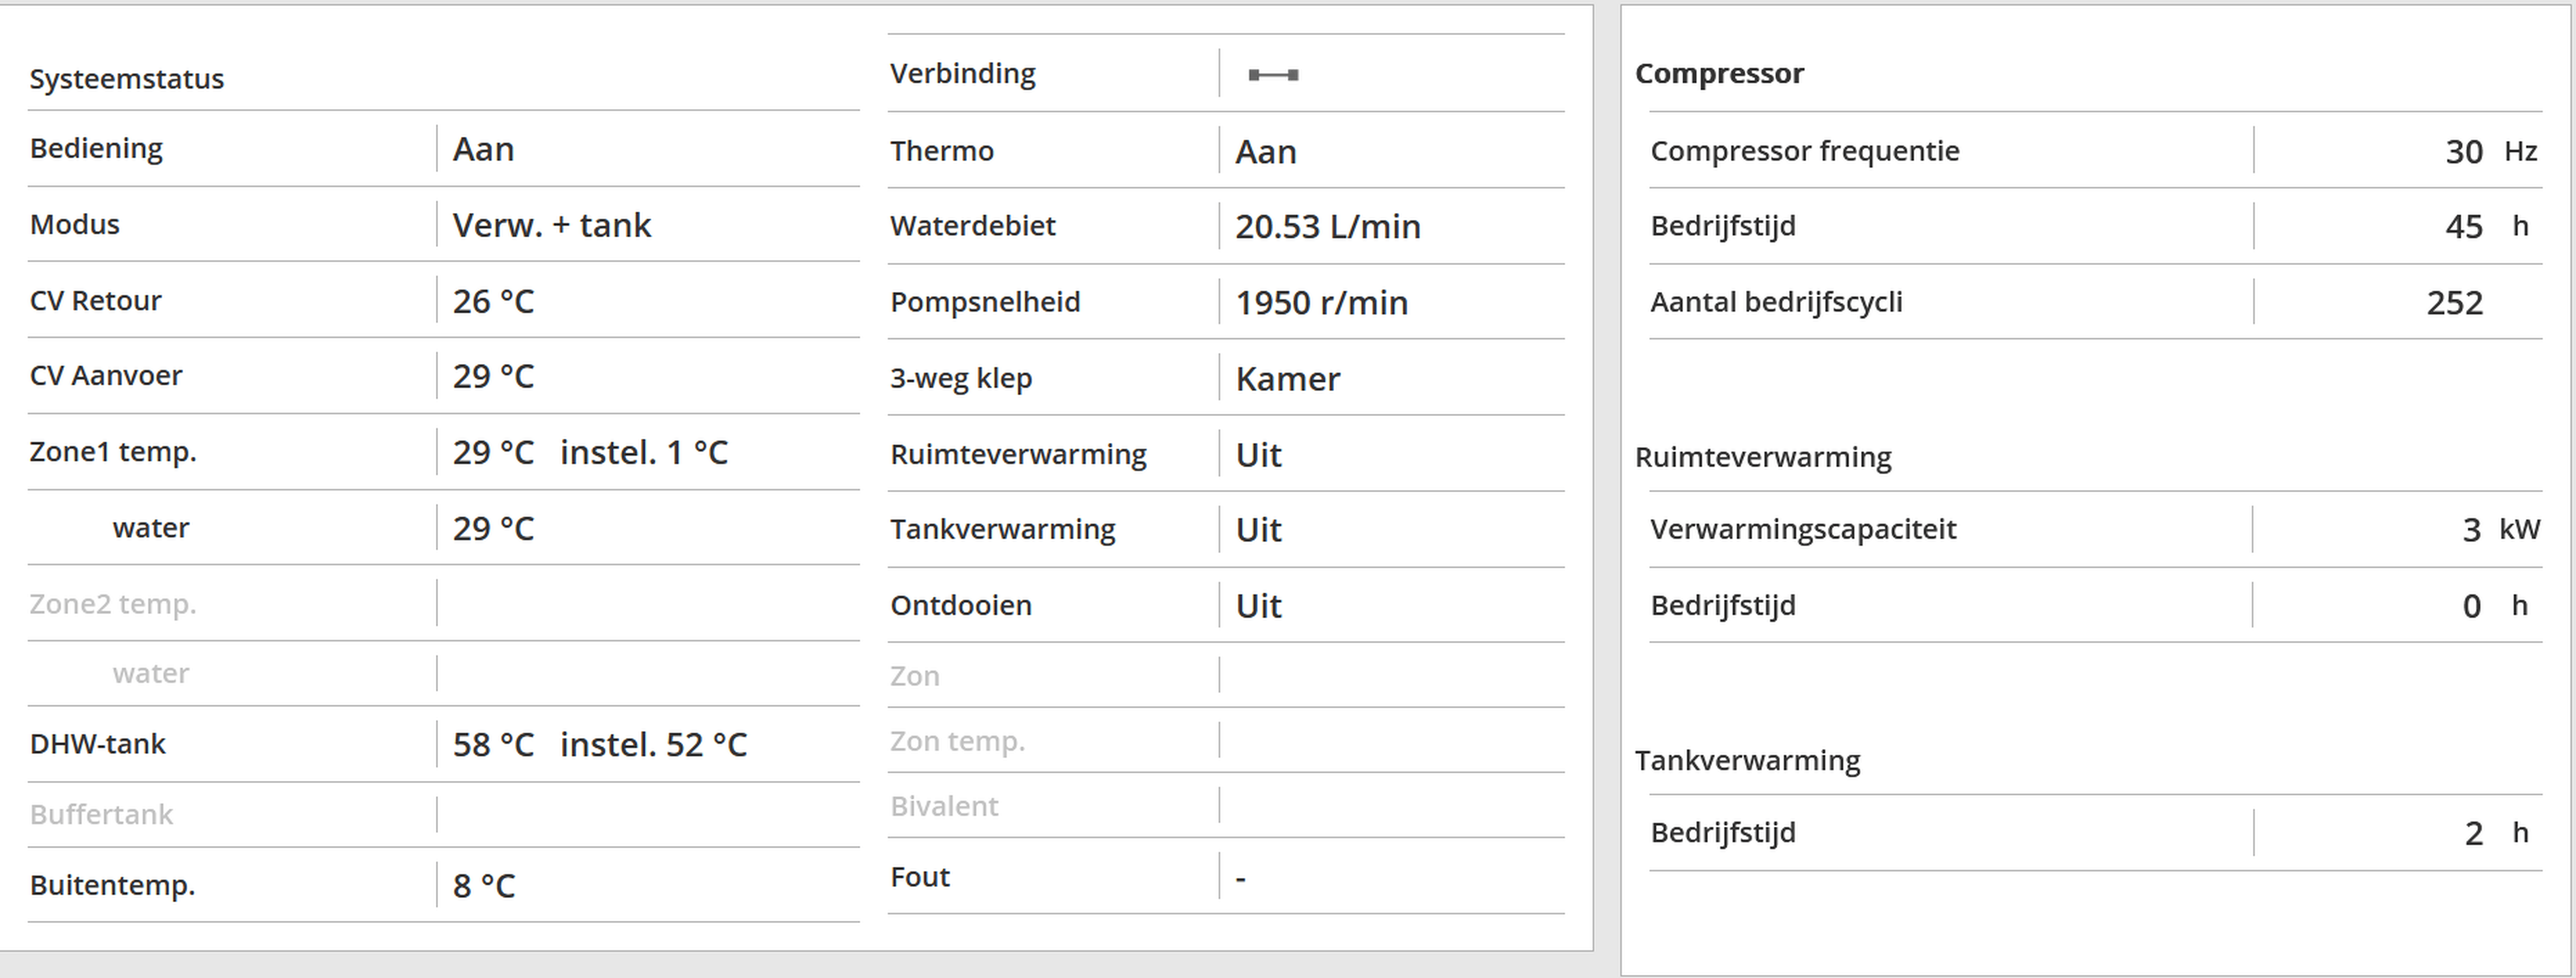
Task: Click Ruimteverwarming status 'Uit' in status table
Action: pyautogui.click(x=1258, y=455)
